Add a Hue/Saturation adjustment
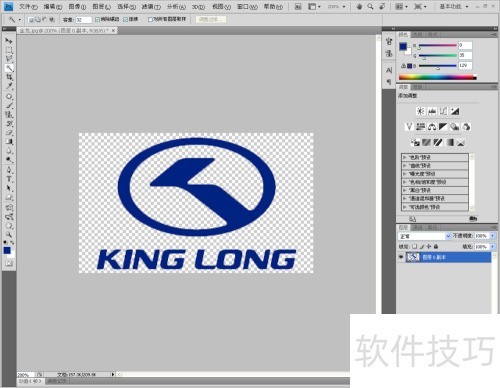Image resolution: width=500 pixels, height=388 pixels. coord(421,127)
